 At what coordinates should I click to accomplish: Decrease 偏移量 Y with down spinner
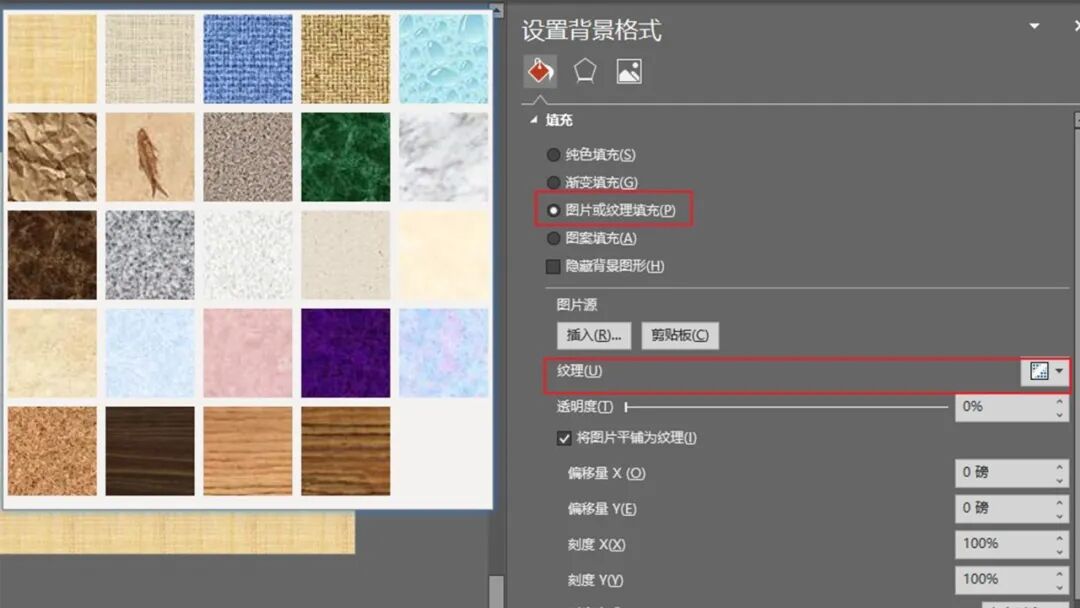click(1059, 516)
